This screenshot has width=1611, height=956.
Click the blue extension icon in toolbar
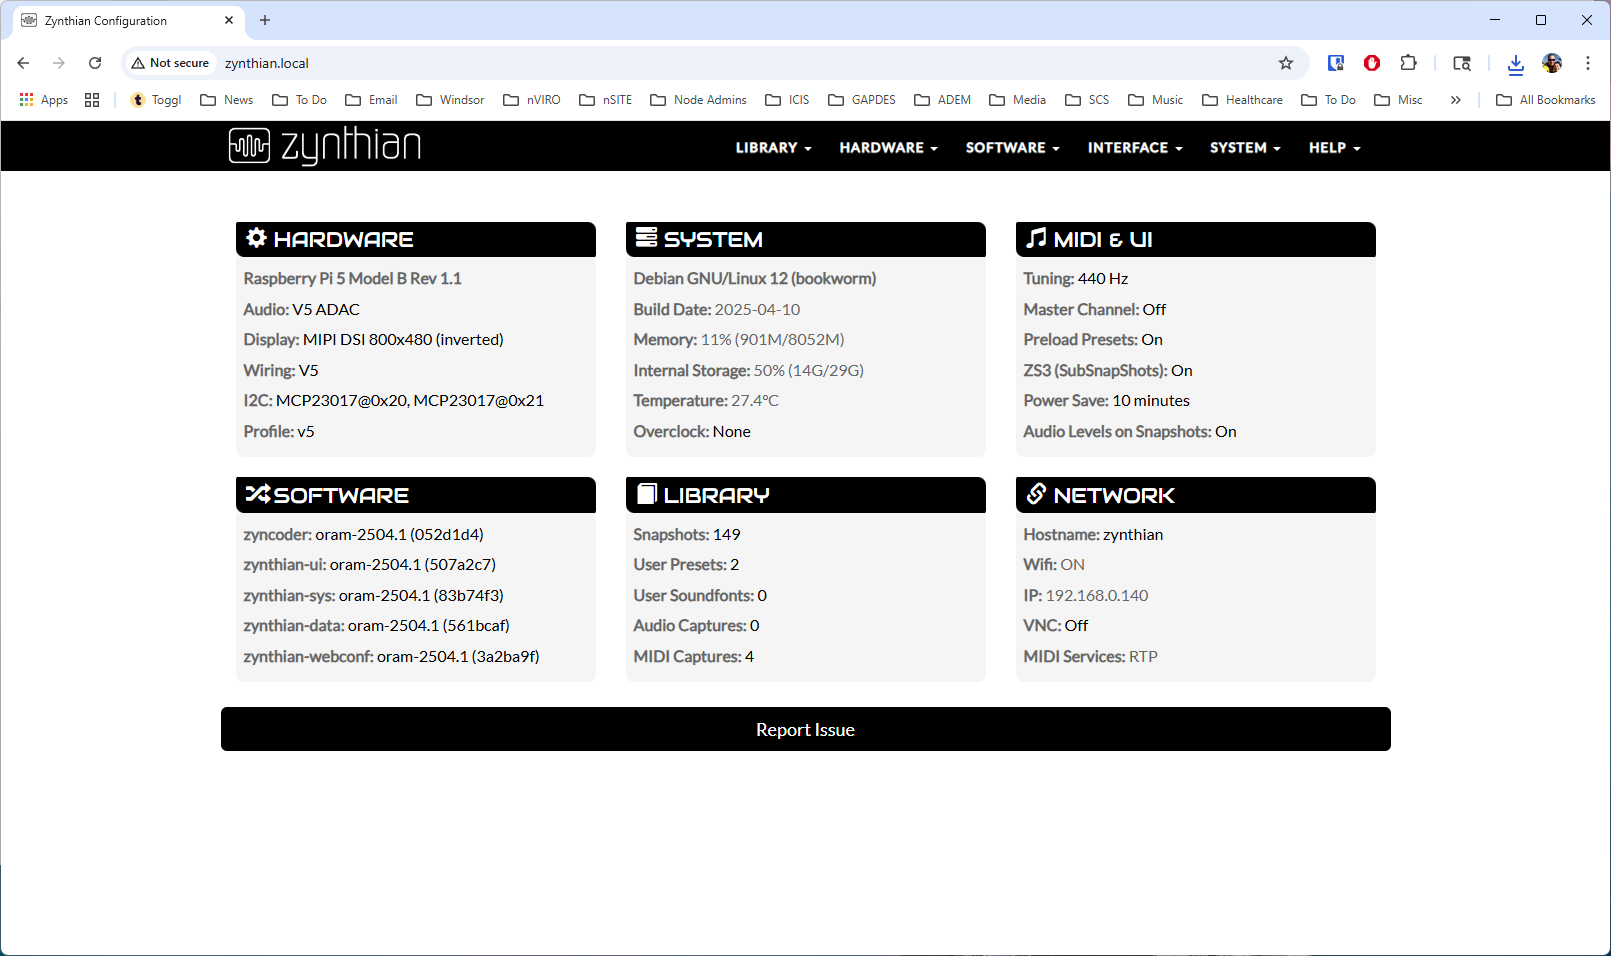1336,63
